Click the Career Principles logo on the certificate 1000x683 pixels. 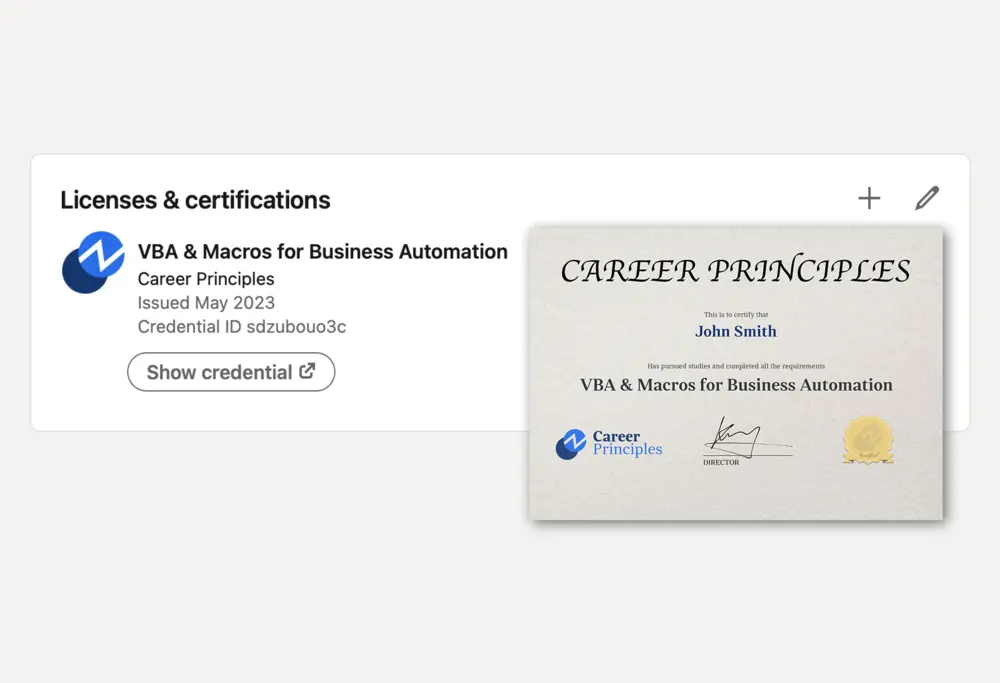coord(609,444)
